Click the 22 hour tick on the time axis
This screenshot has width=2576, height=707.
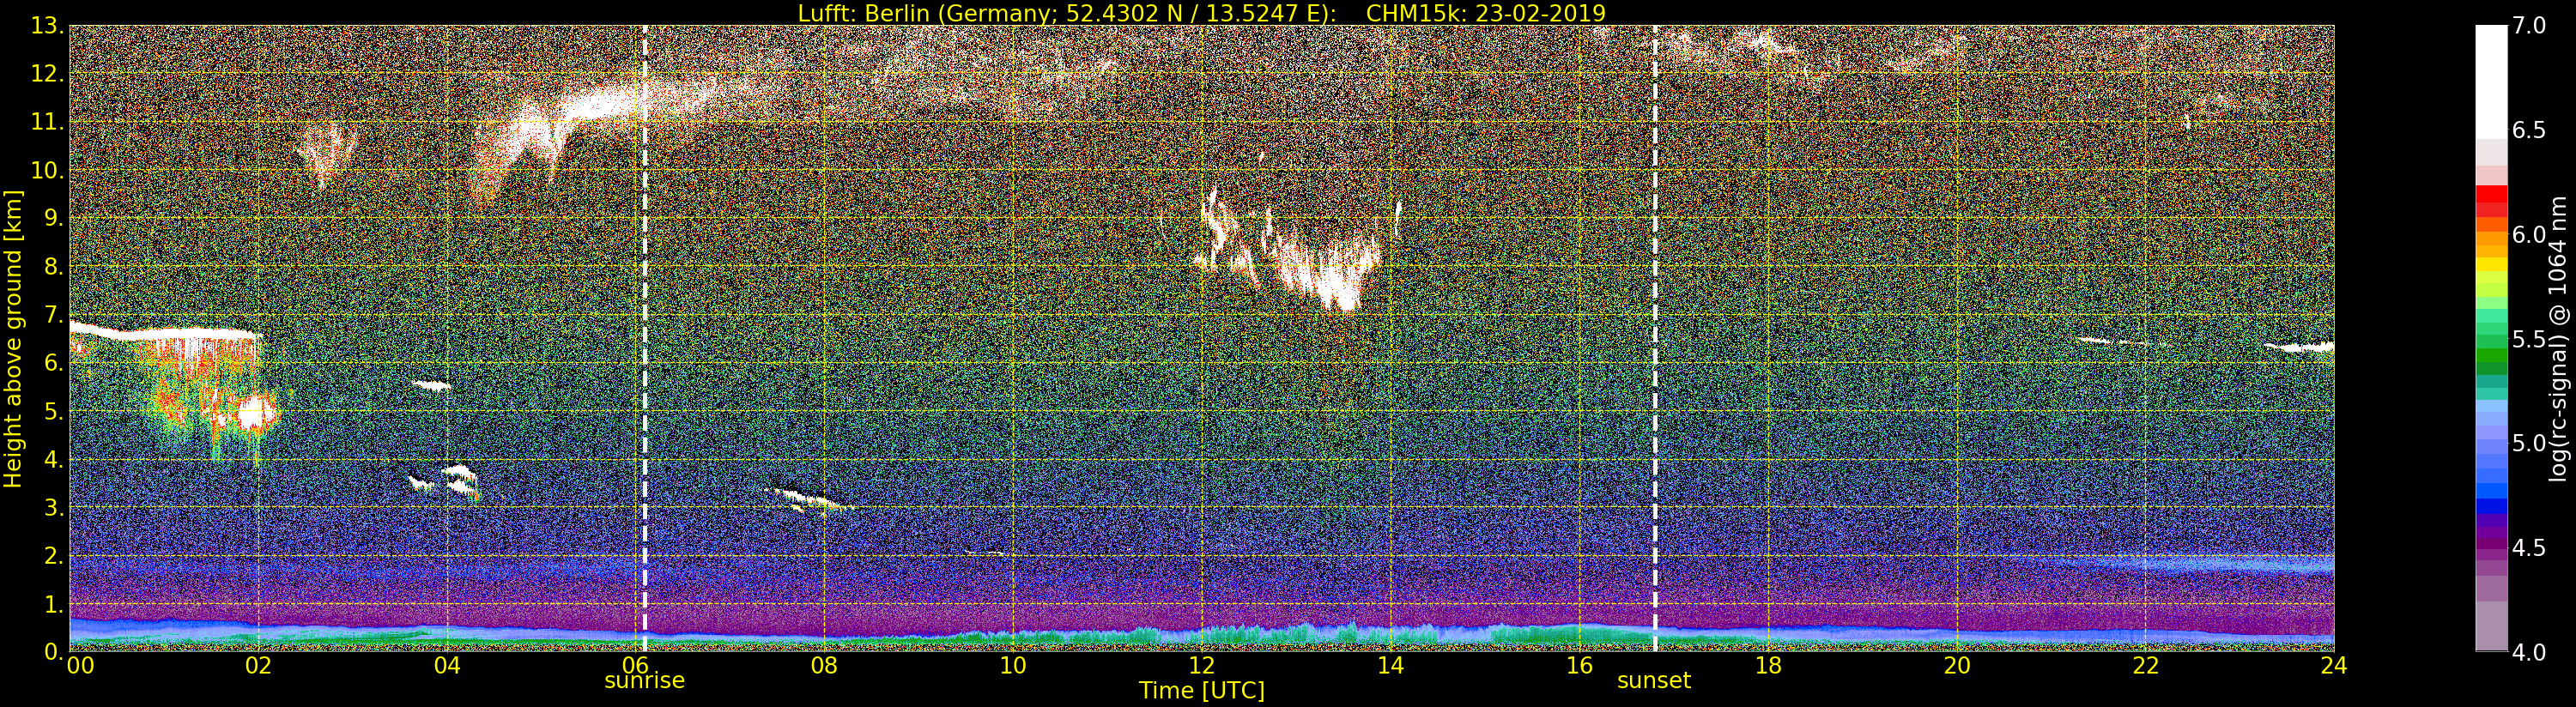click(x=2146, y=665)
